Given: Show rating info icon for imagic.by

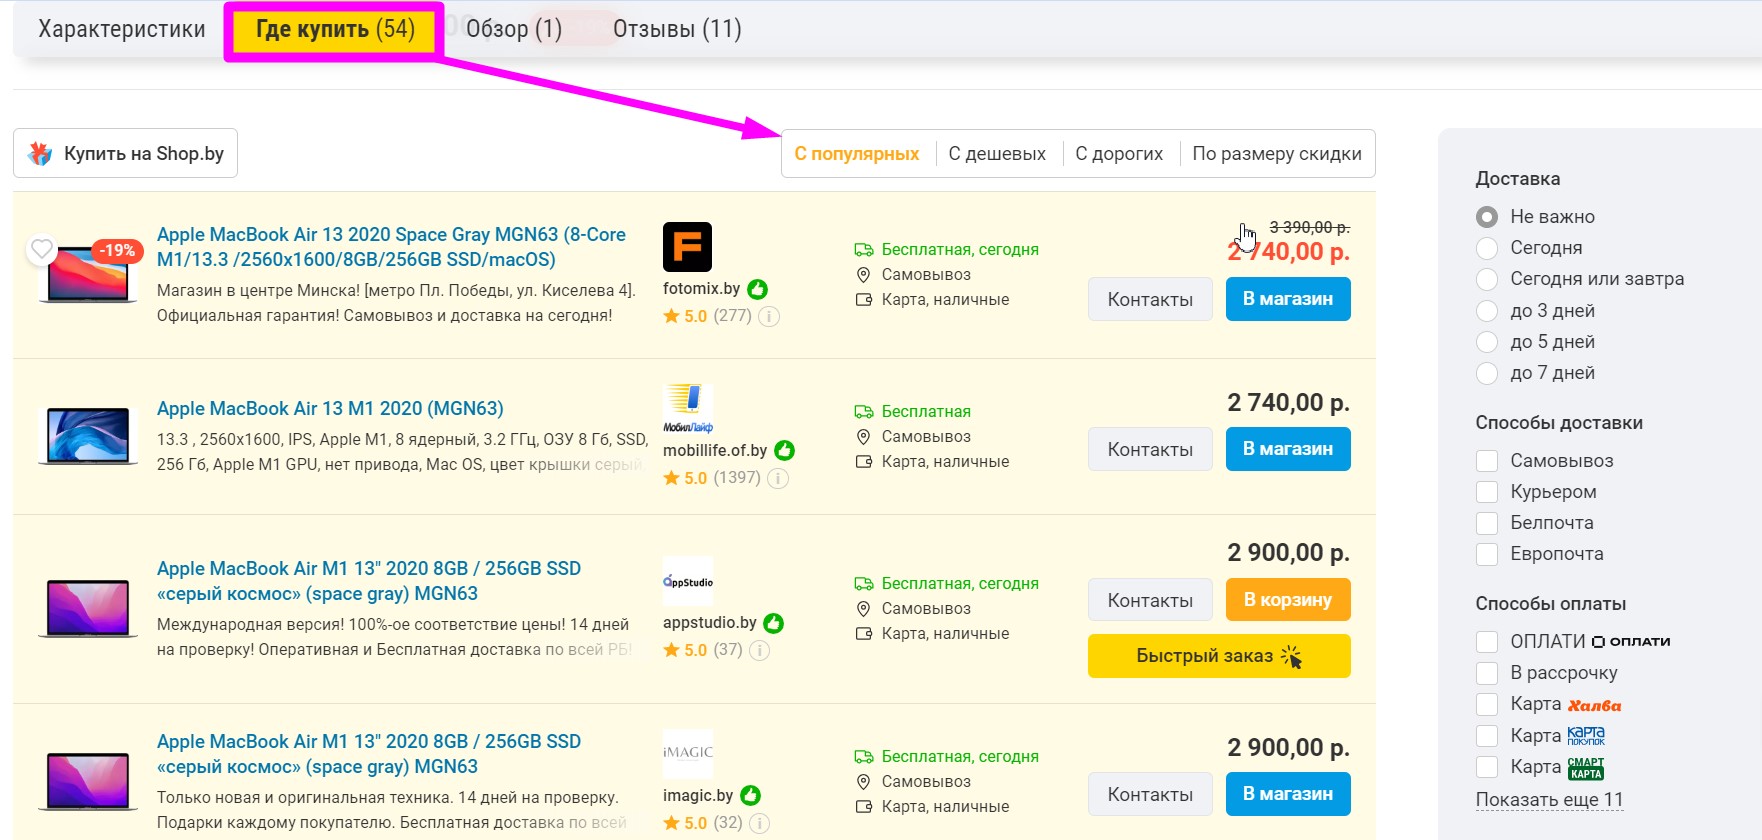Looking at the screenshot, I should (760, 823).
